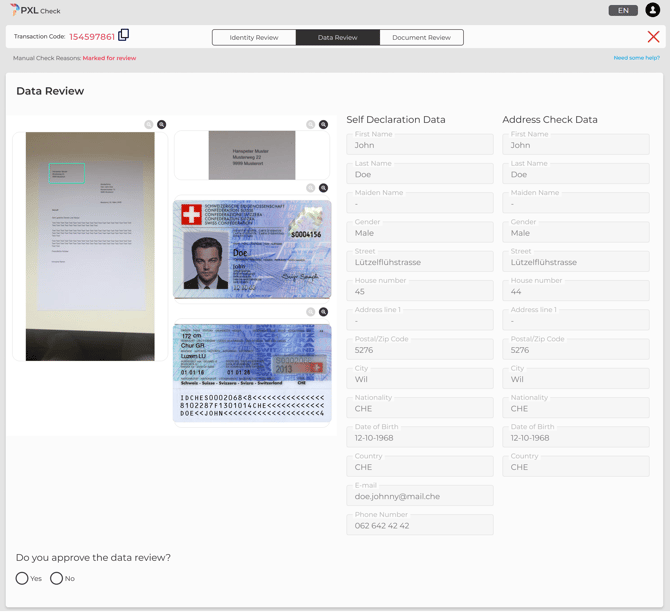
Task: Click Self Declaration Nationality field
Action: (420, 408)
